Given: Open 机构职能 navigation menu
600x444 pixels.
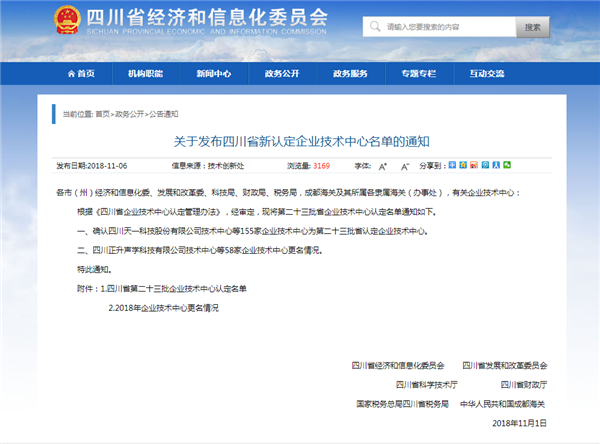Looking at the screenshot, I should [145, 74].
